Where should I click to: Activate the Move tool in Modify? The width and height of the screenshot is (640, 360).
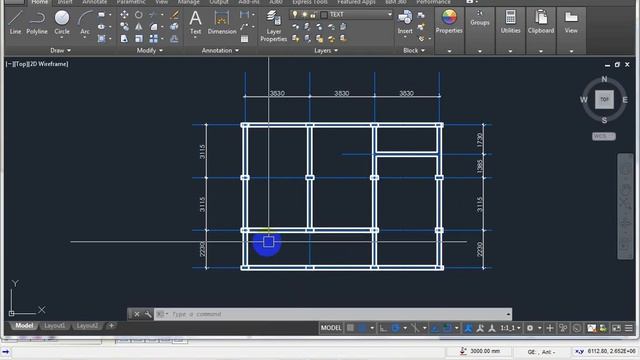tap(124, 15)
